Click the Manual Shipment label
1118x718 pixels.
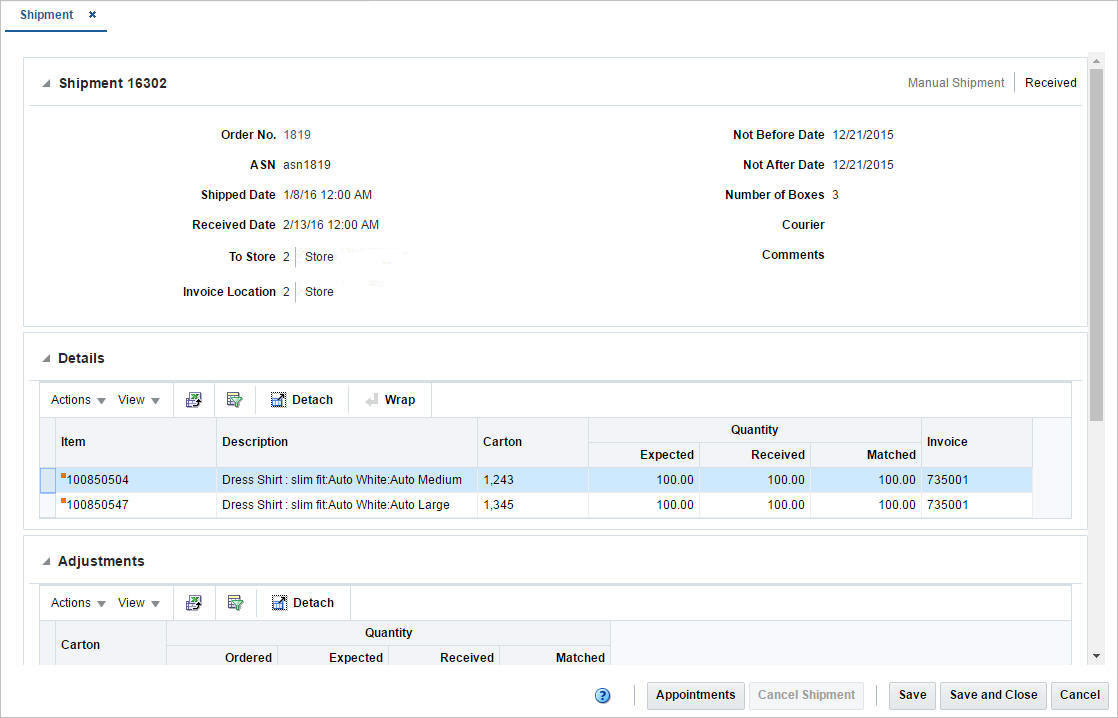(955, 83)
